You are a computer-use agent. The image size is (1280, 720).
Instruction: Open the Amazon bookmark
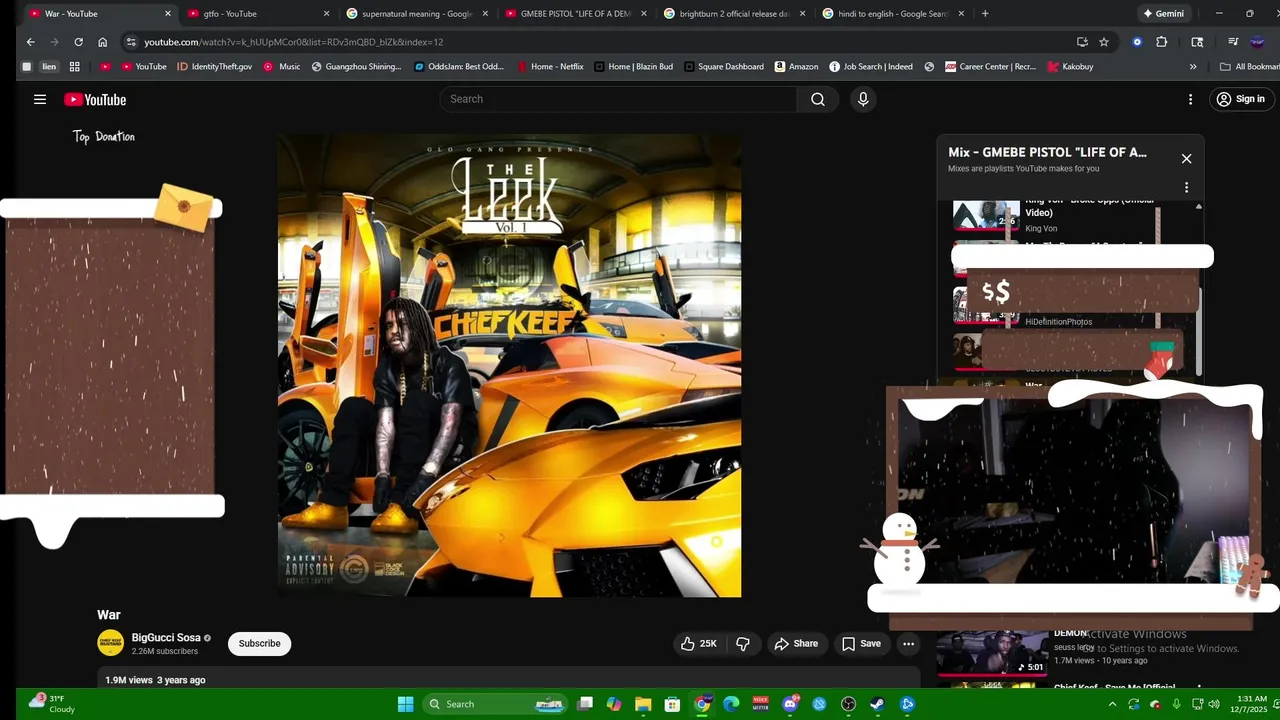click(796, 67)
